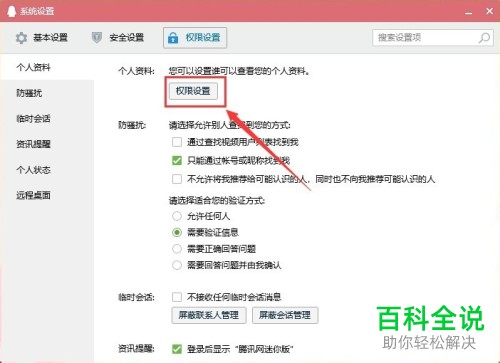Select 个人状态 sidebar item

[x=47, y=170]
